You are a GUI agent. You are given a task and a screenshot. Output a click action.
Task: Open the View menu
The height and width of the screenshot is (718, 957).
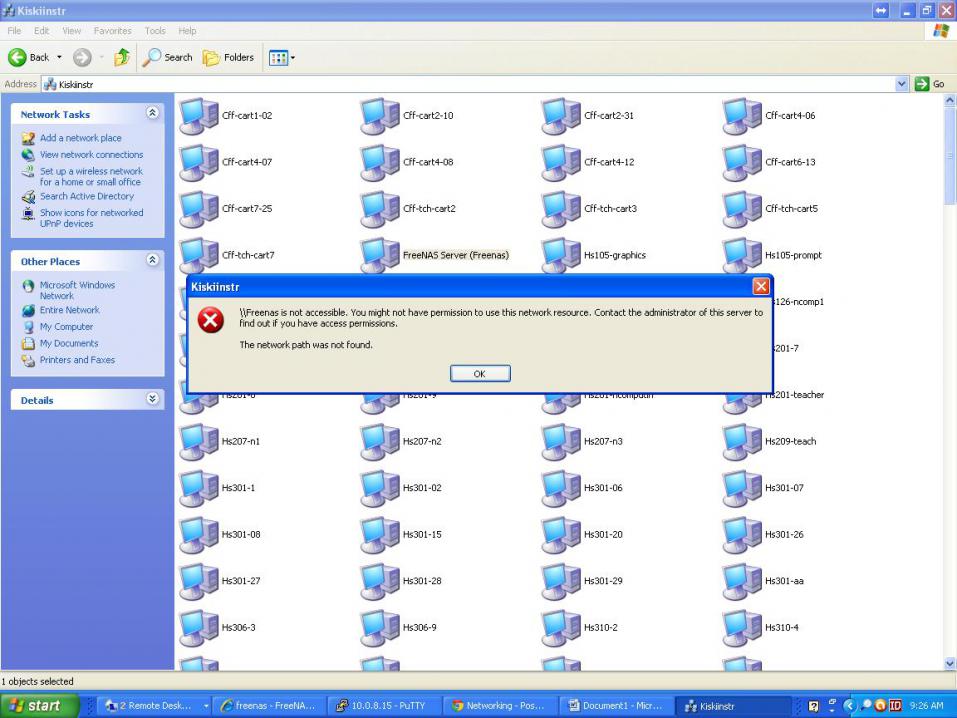point(71,31)
